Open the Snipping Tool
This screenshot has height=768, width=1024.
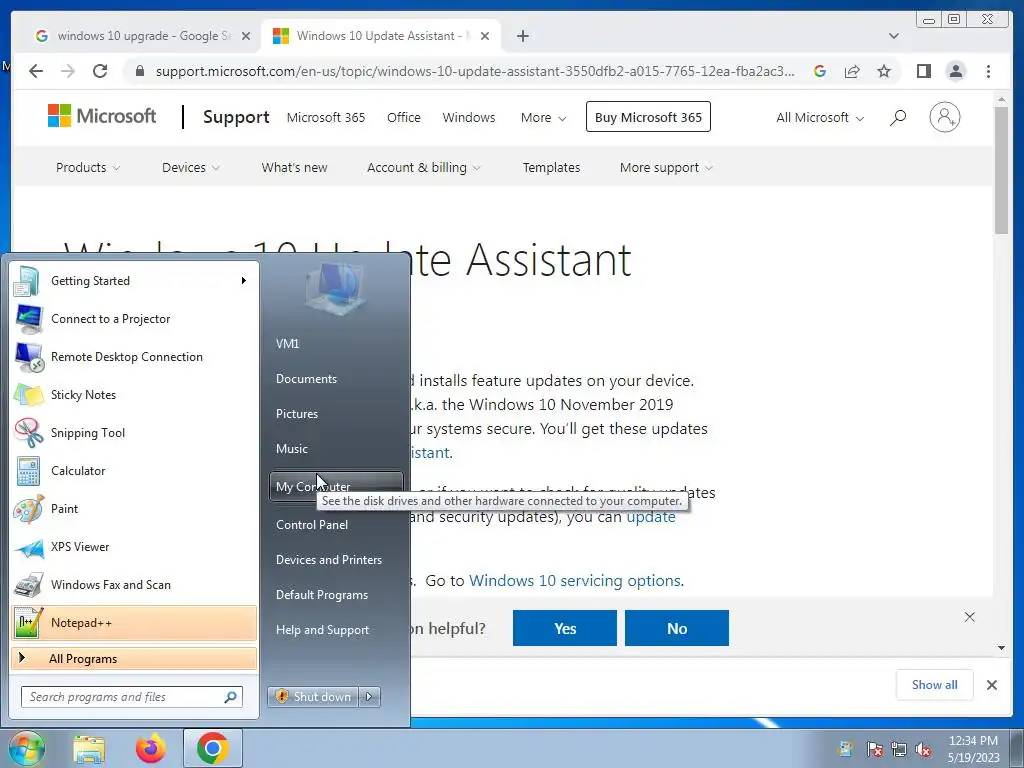click(x=134, y=432)
